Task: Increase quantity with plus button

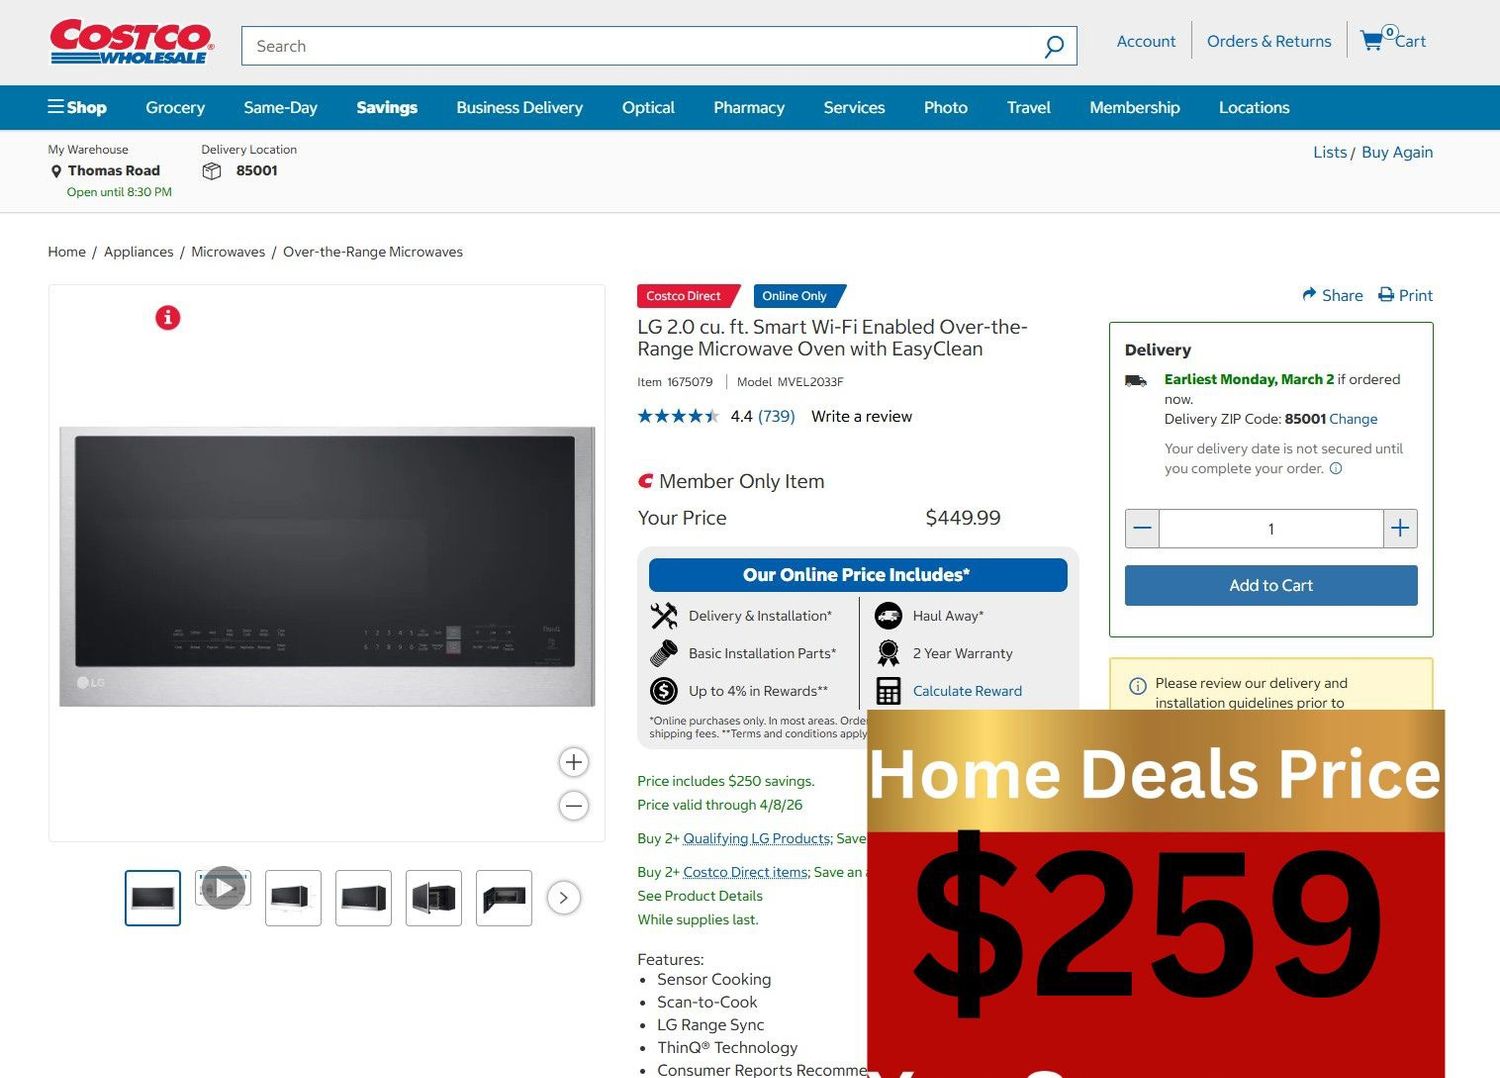Action: [1400, 529]
